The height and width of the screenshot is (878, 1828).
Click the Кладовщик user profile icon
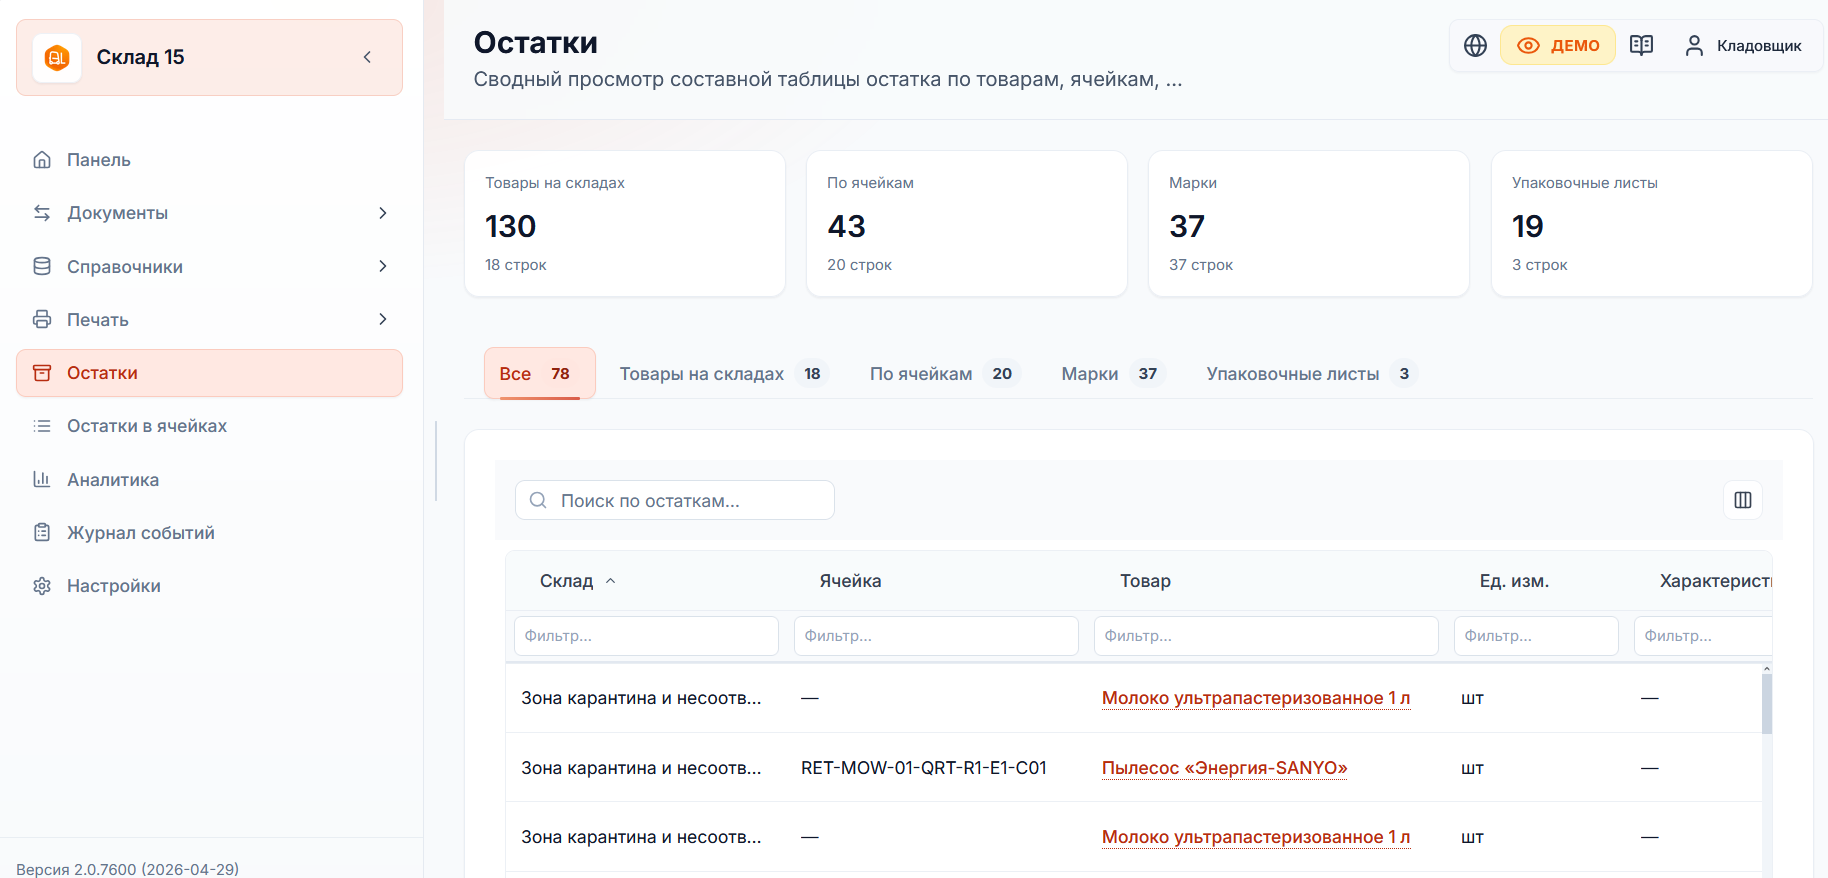[1694, 45]
